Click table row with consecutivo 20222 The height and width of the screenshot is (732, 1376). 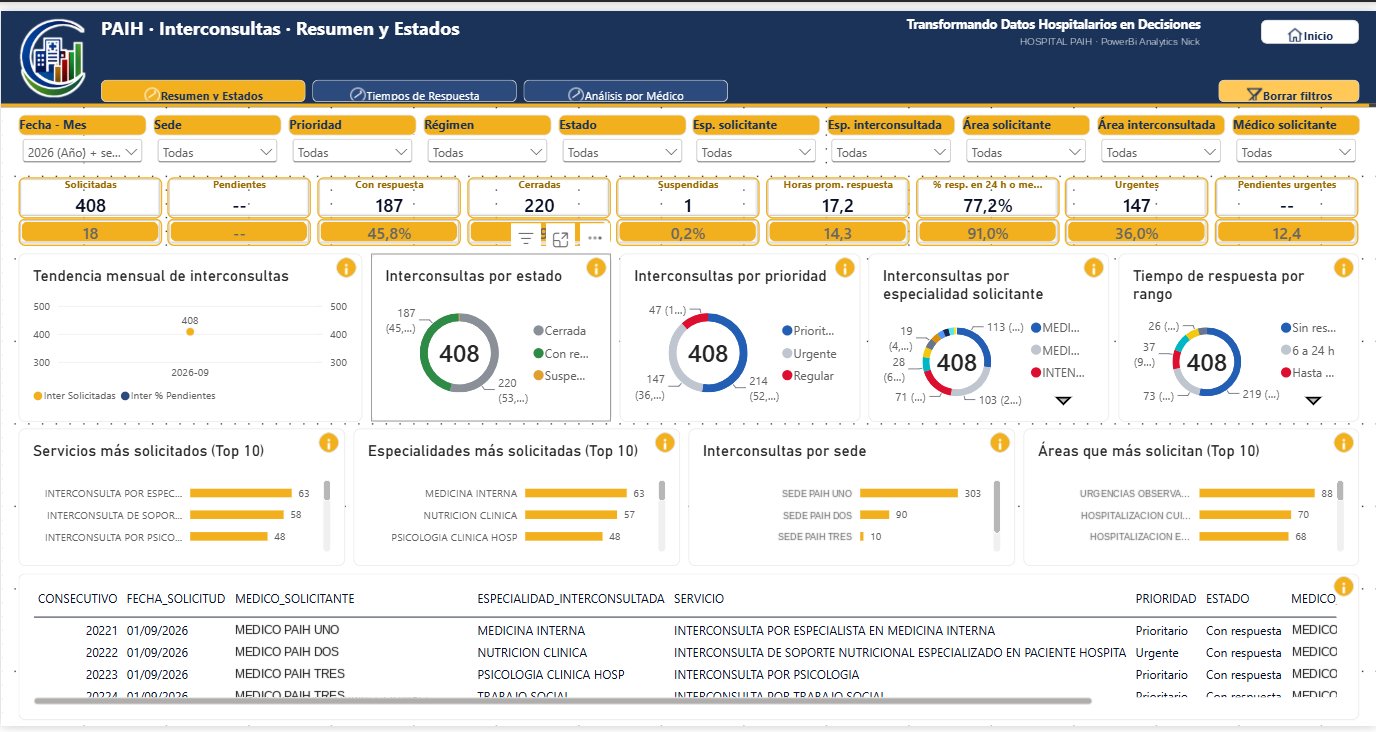click(x=684, y=652)
